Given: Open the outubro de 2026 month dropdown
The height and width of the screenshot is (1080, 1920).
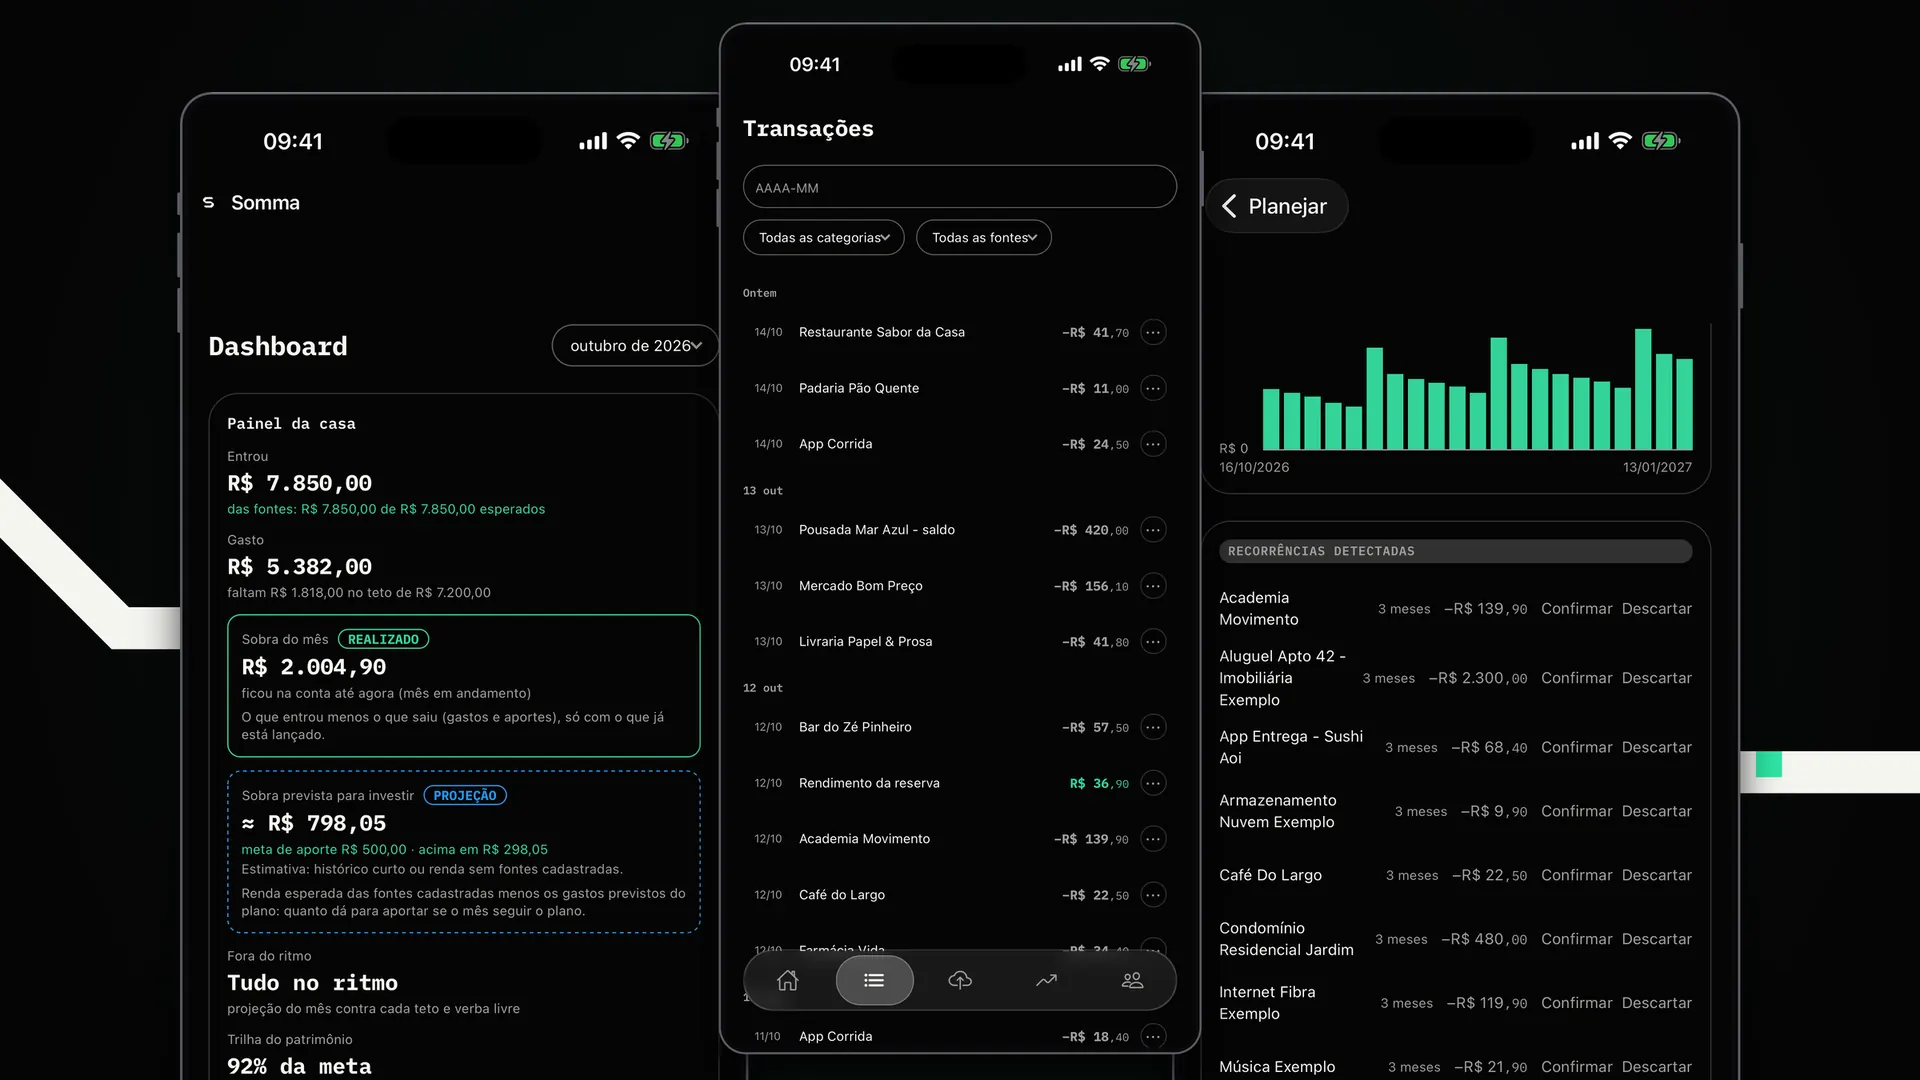Looking at the screenshot, I should pos(635,346).
